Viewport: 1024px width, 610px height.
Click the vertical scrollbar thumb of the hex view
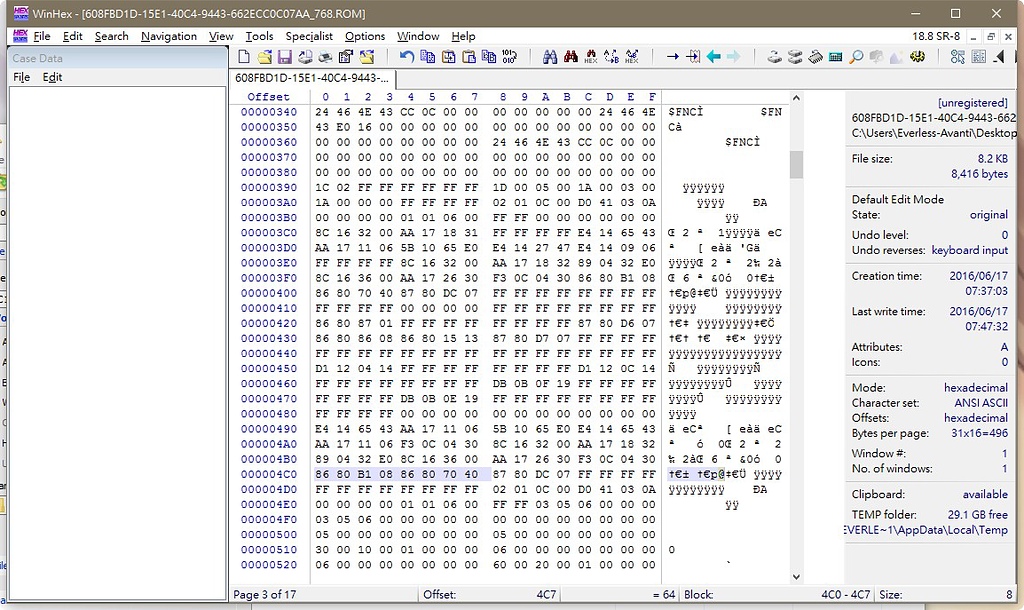click(x=796, y=165)
